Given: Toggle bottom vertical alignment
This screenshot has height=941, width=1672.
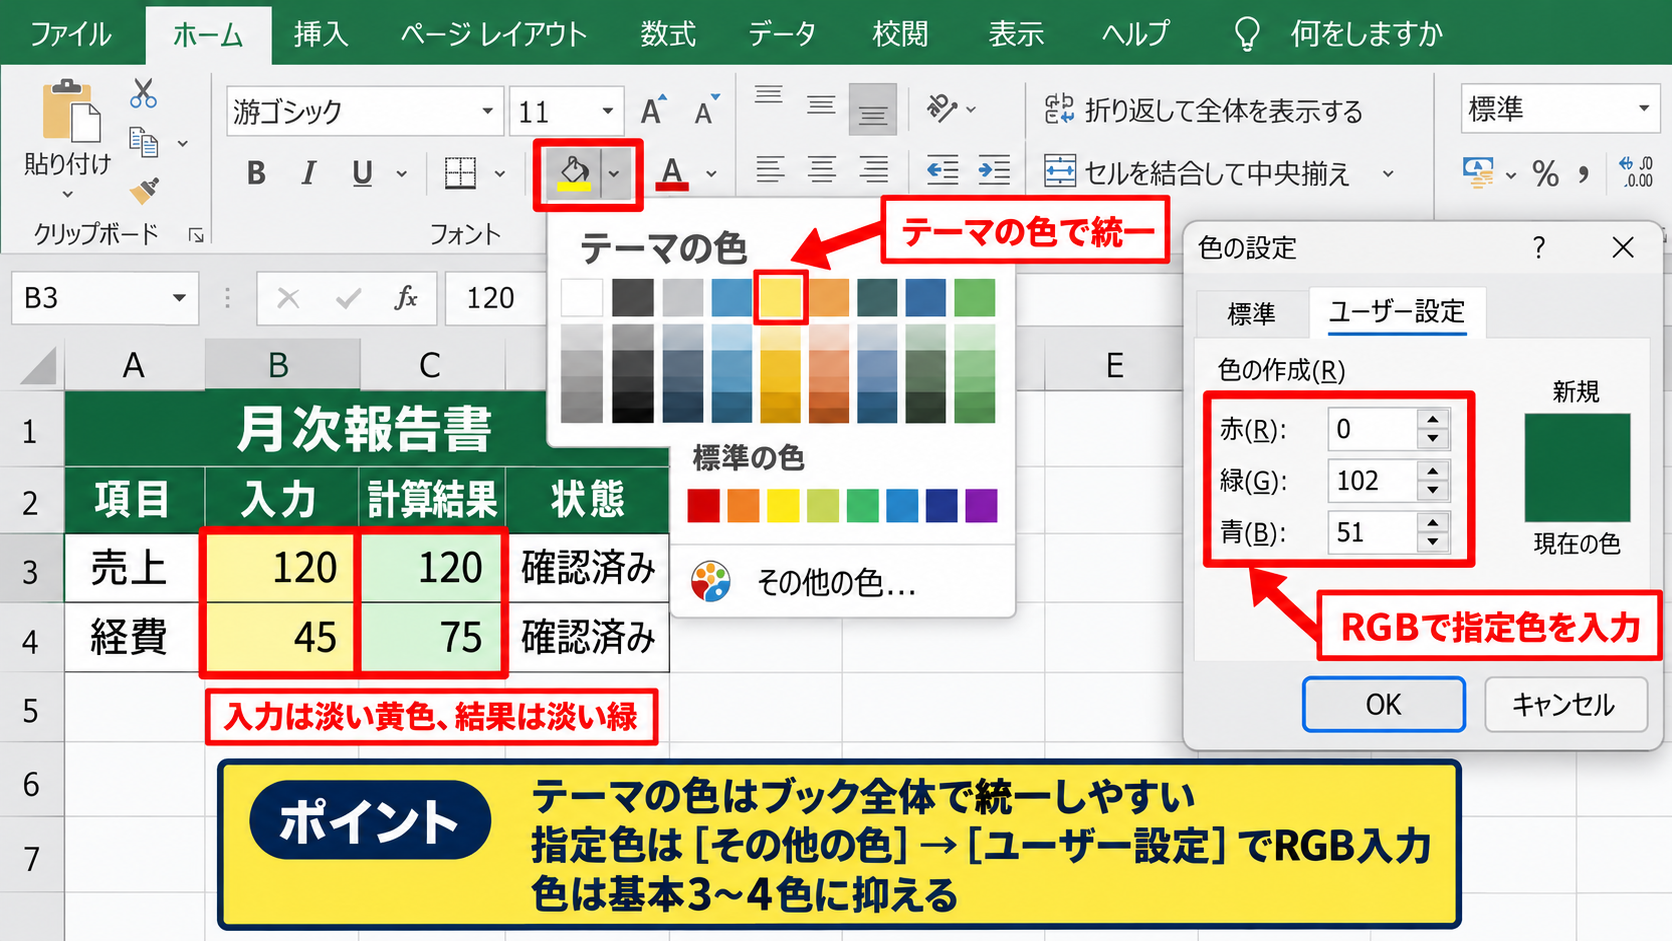Looking at the screenshot, I should point(872,110).
